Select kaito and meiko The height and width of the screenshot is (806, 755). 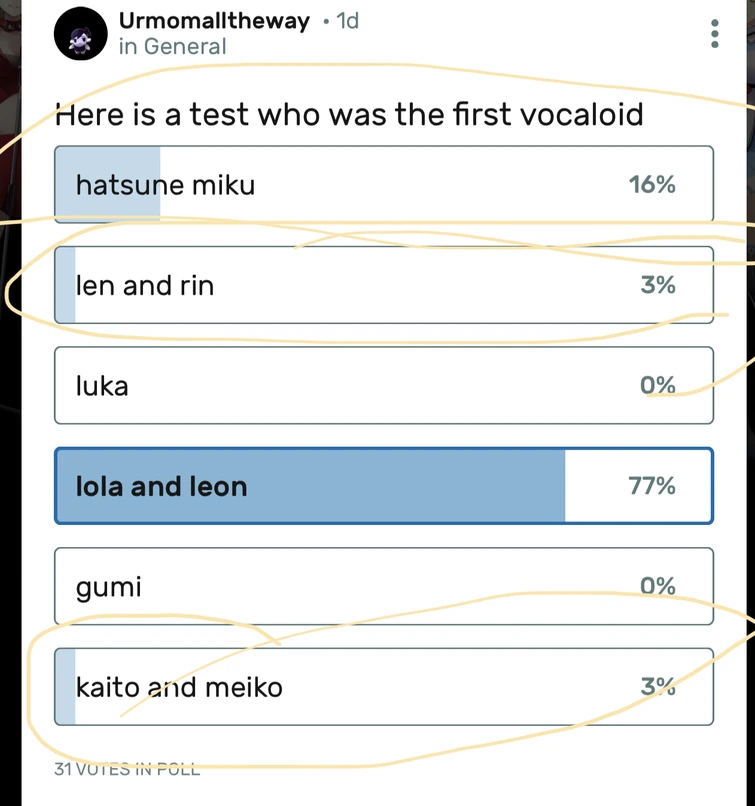click(384, 687)
